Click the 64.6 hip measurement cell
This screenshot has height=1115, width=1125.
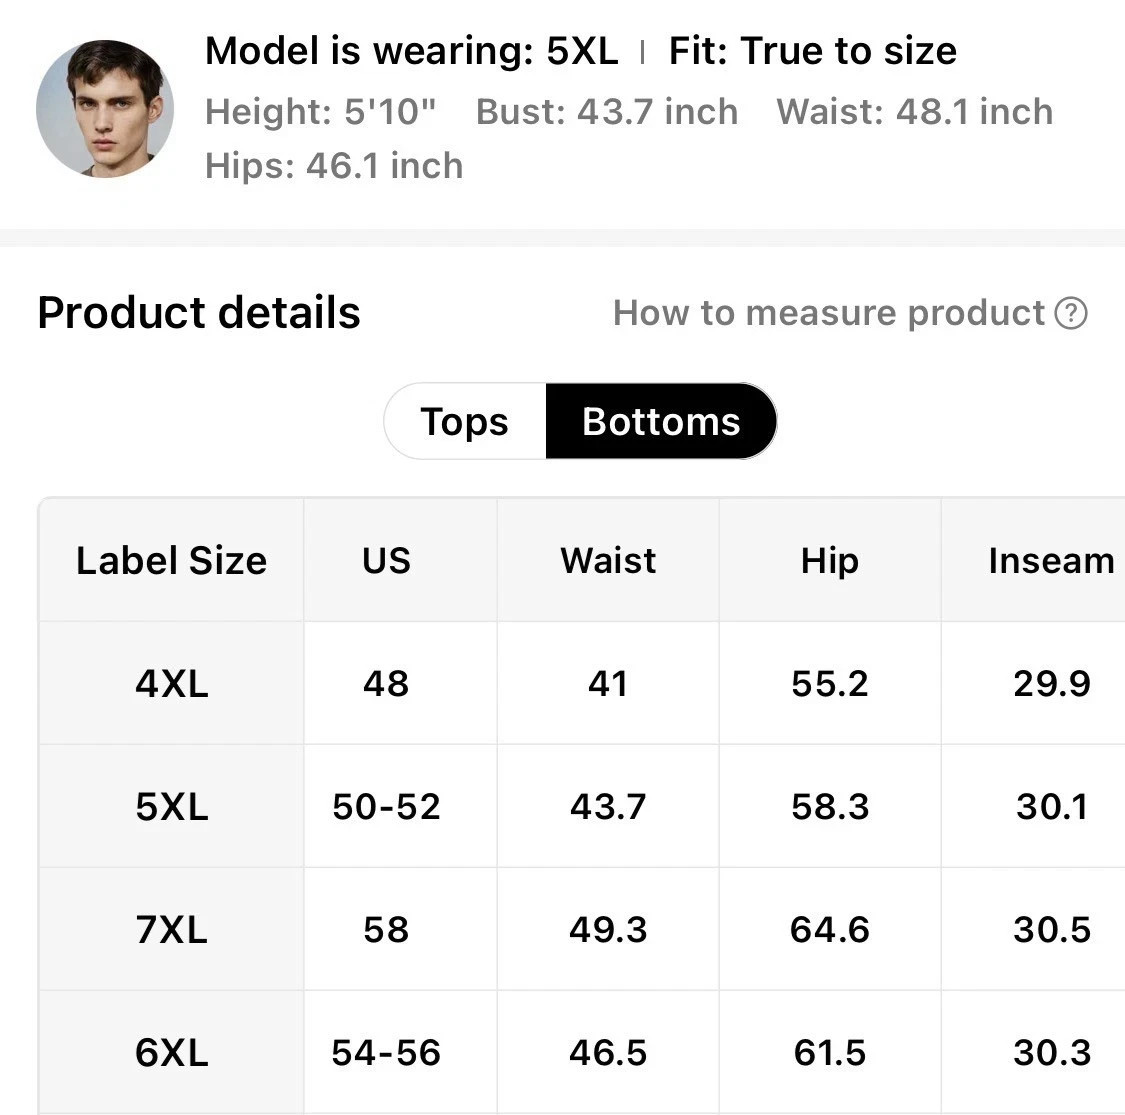829,930
